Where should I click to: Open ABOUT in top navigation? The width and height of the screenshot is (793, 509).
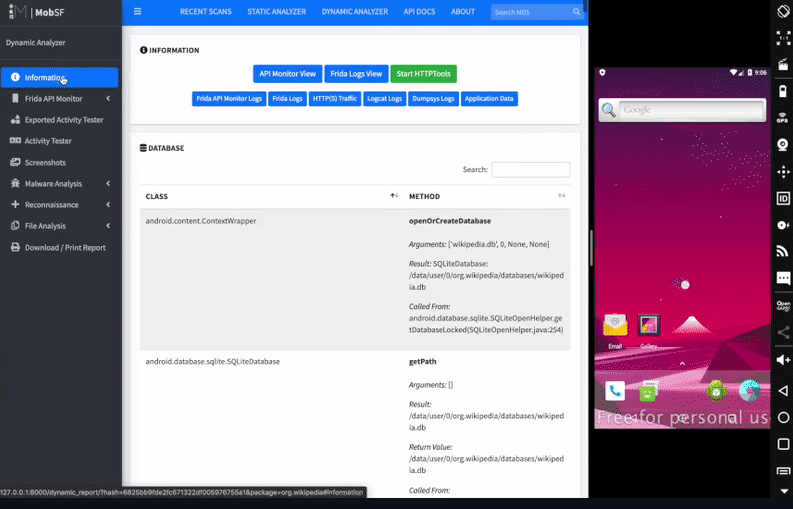click(463, 12)
